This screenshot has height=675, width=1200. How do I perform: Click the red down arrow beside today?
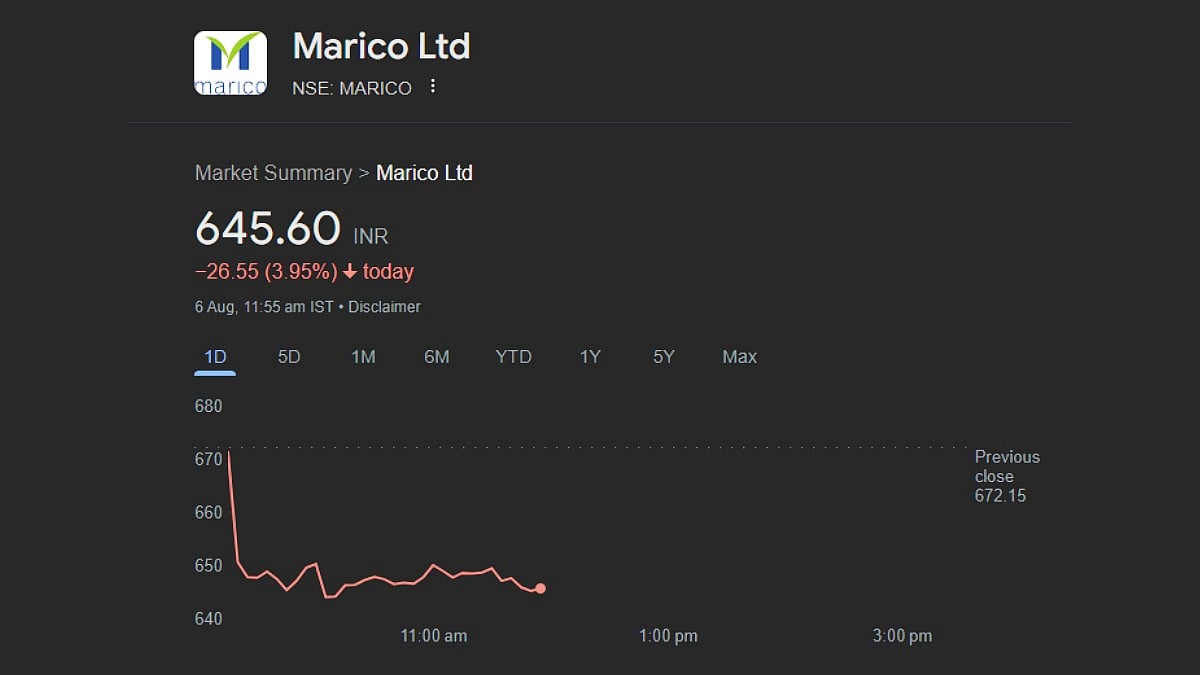349,272
